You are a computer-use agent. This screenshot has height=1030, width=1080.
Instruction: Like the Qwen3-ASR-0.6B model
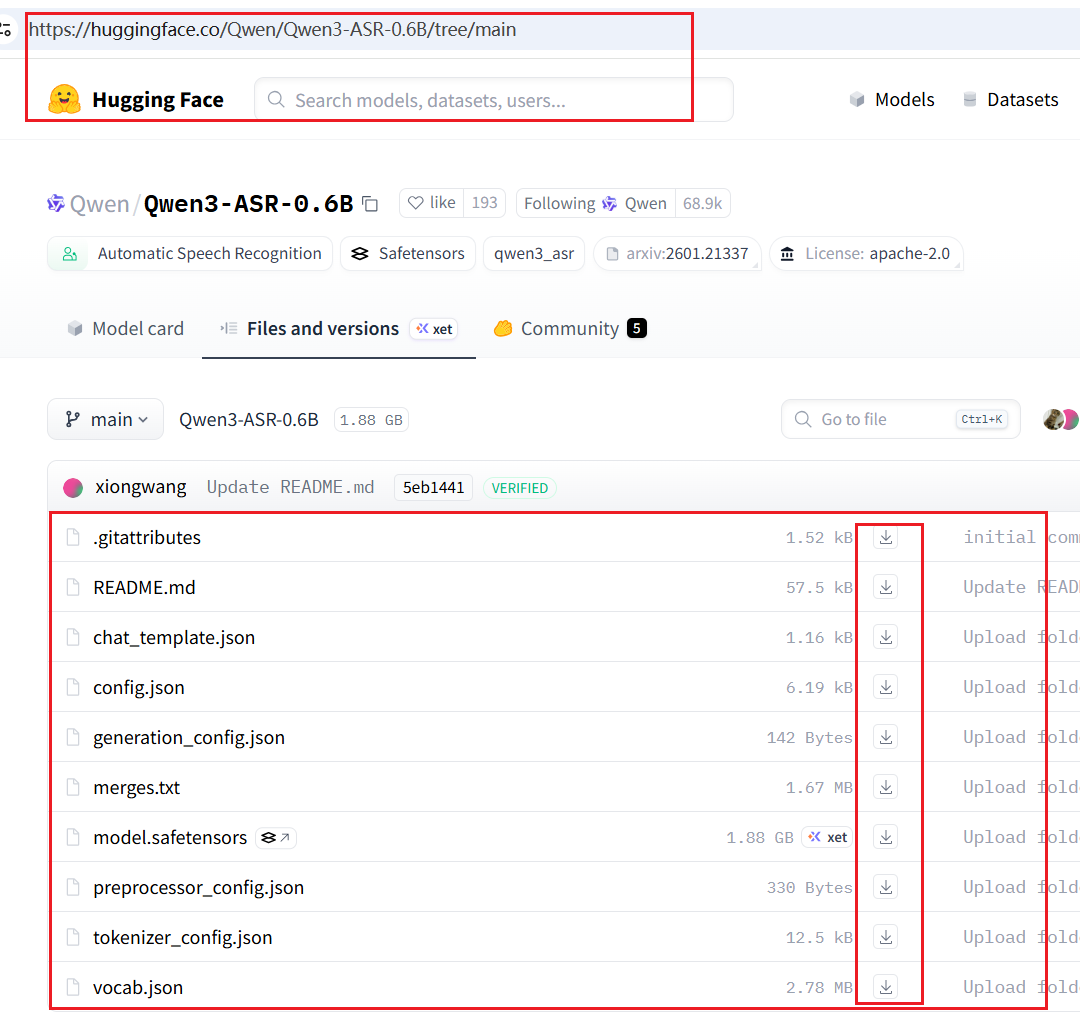[430, 203]
